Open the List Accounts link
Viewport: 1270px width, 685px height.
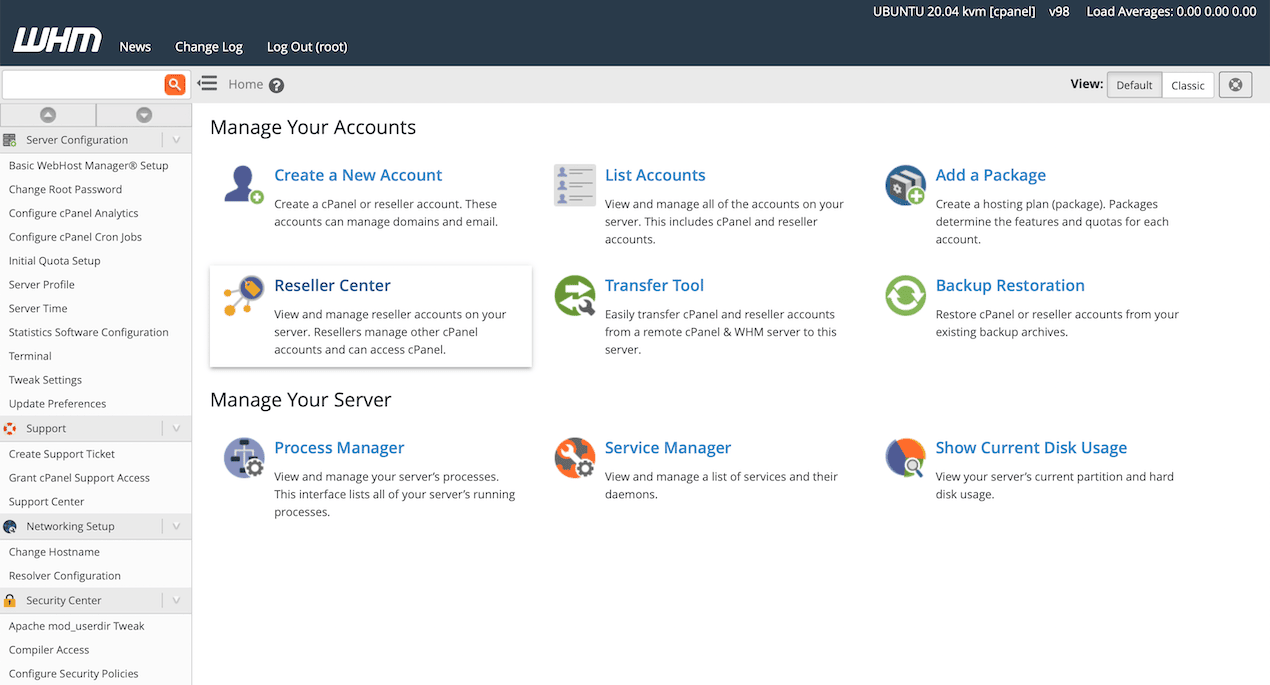pos(655,175)
